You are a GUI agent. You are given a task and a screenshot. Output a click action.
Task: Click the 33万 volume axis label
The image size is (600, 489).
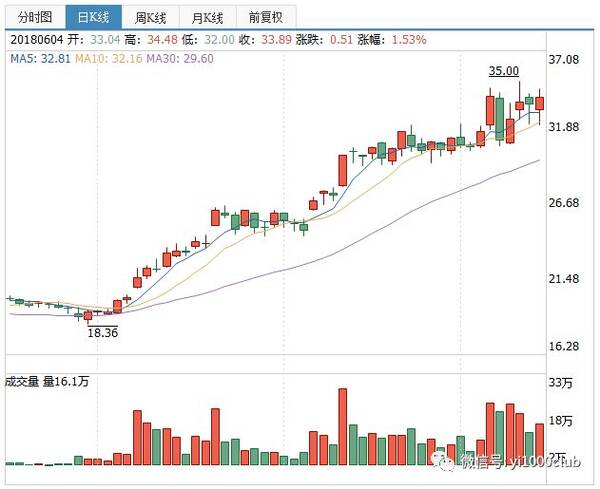pyautogui.click(x=561, y=382)
